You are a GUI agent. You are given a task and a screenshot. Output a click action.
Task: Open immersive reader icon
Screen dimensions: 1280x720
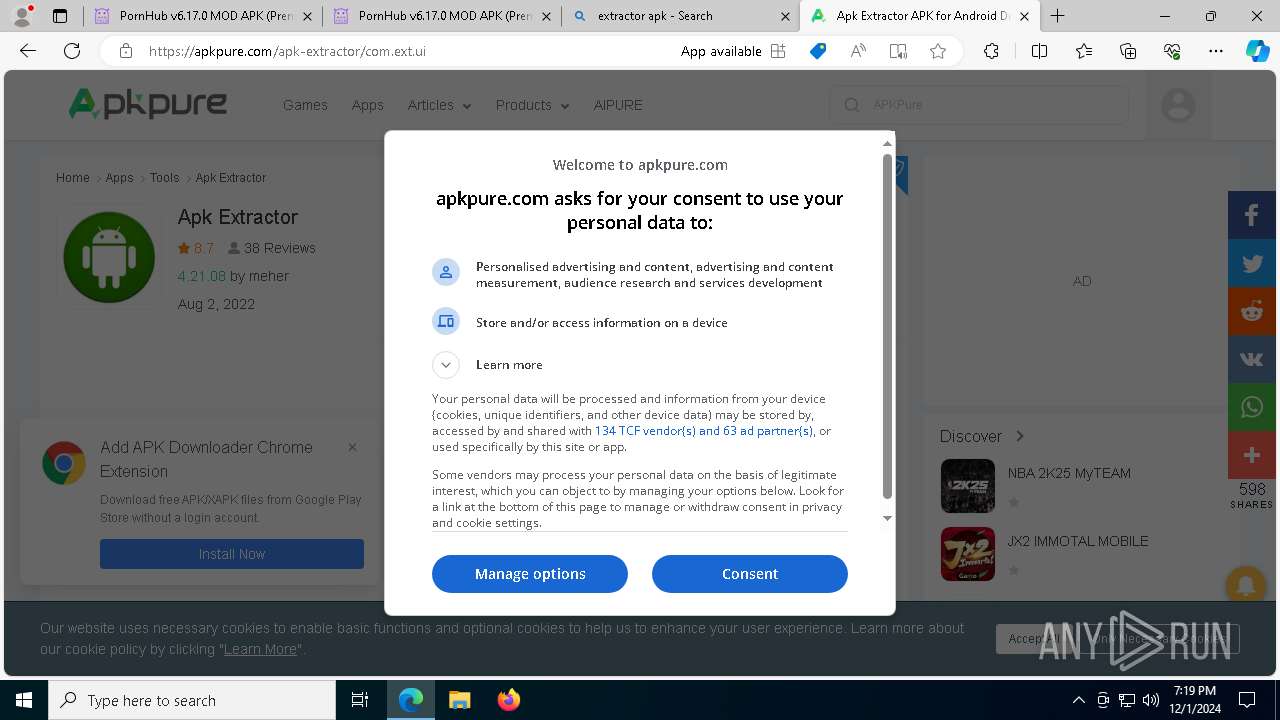coord(898,51)
